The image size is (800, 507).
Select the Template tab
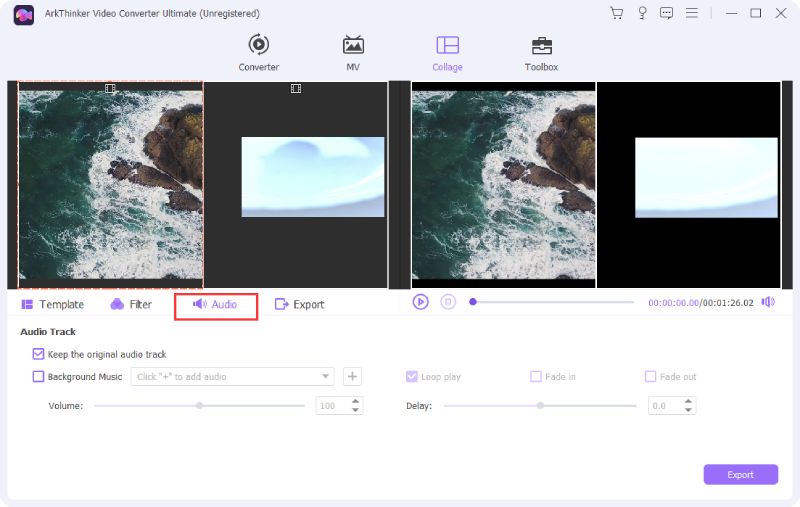52,305
